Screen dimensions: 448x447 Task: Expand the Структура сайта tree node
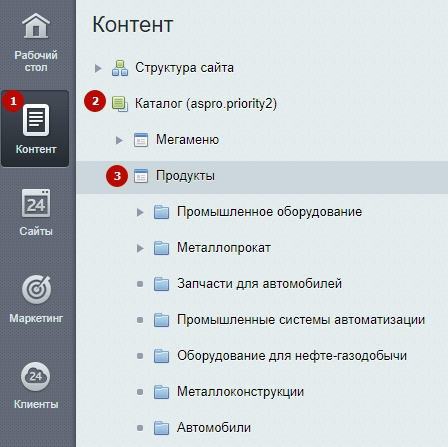coord(98,68)
